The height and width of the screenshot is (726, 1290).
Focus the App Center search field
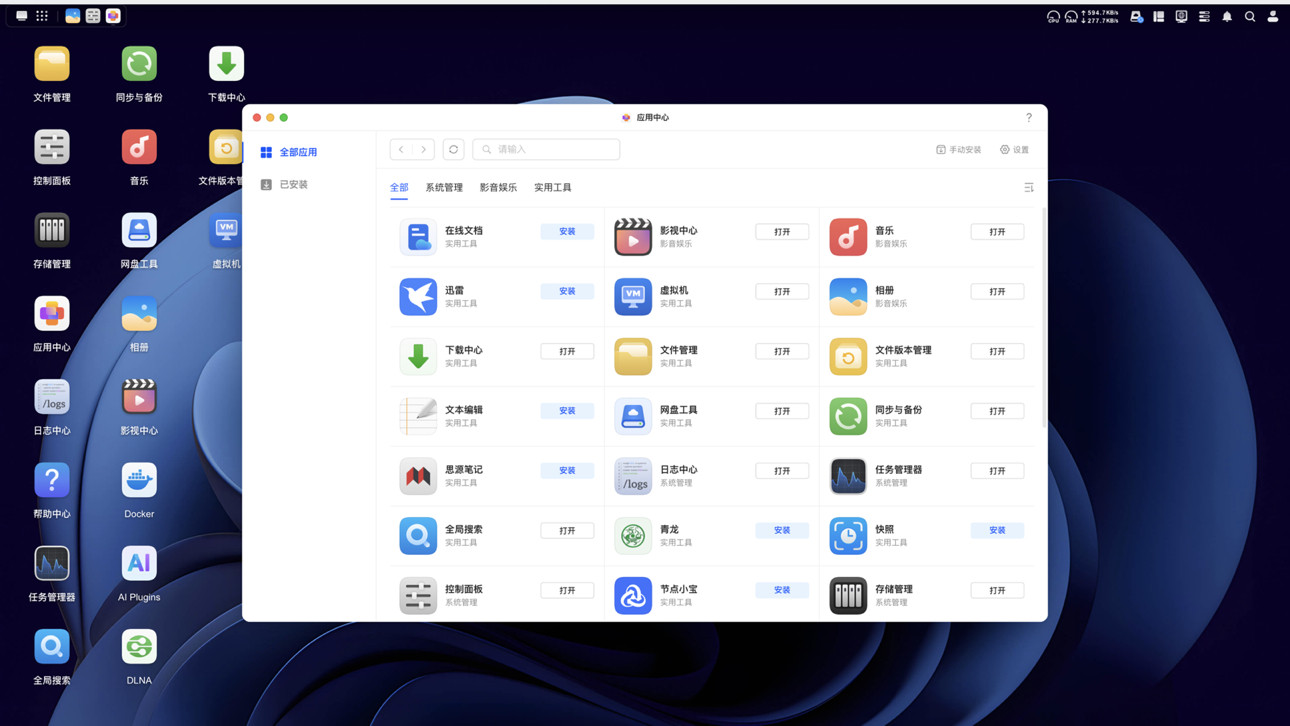(x=546, y=150)
